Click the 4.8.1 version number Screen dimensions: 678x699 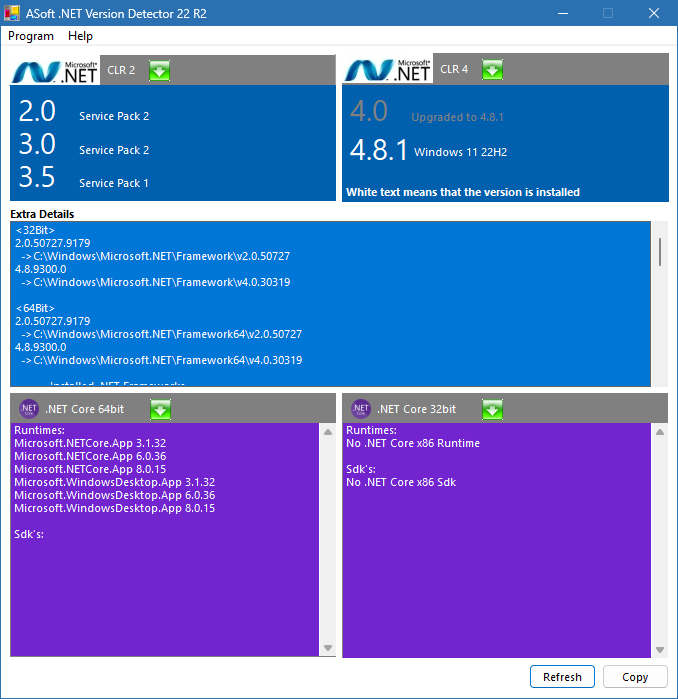point(379,150)
